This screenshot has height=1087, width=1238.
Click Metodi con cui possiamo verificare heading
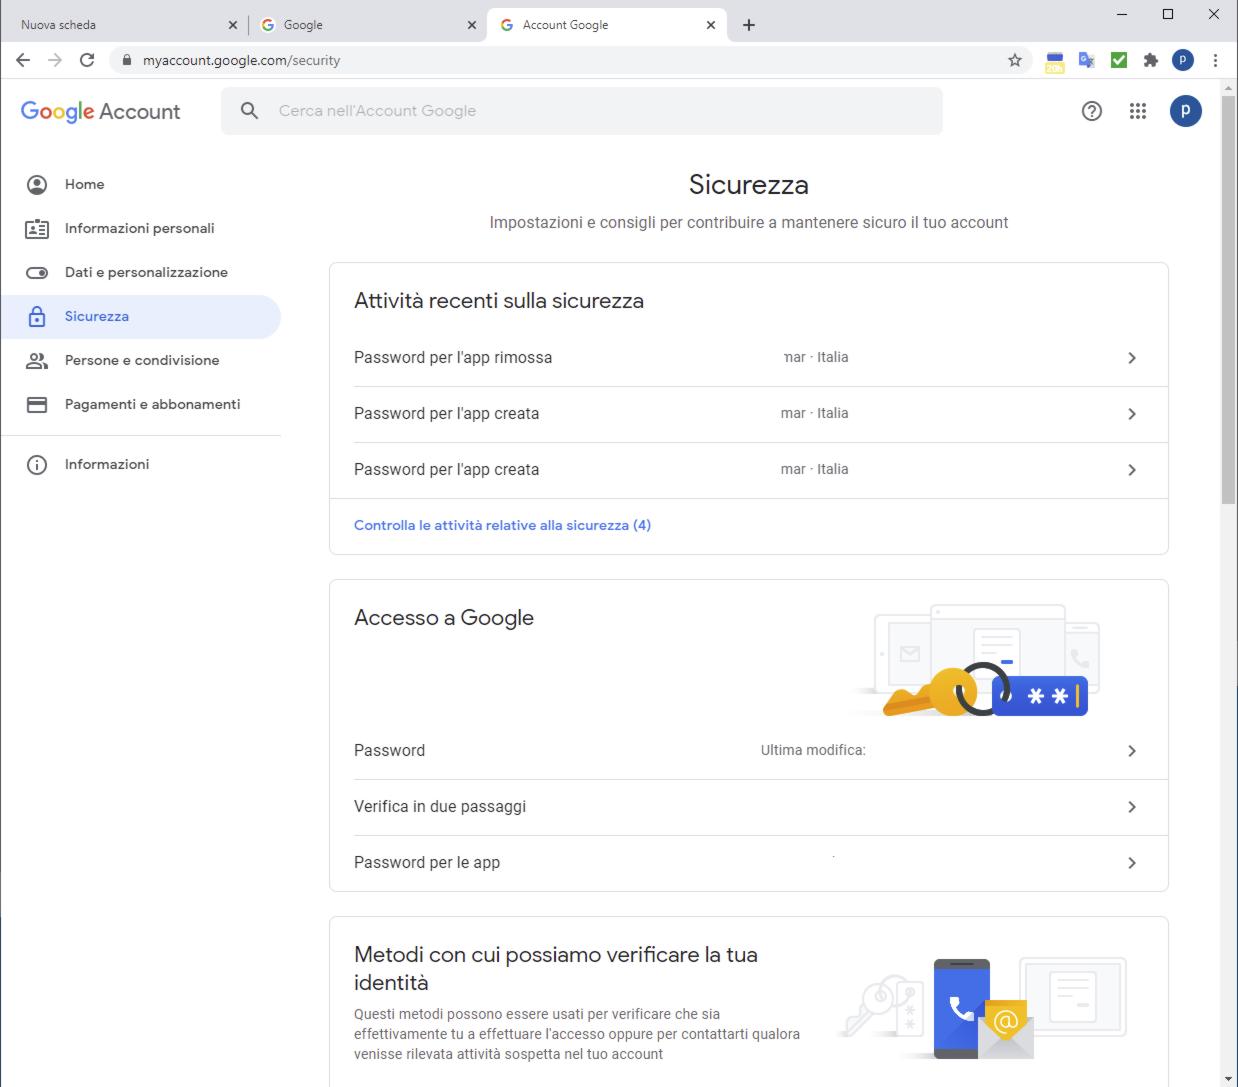[x=556, y=968]
